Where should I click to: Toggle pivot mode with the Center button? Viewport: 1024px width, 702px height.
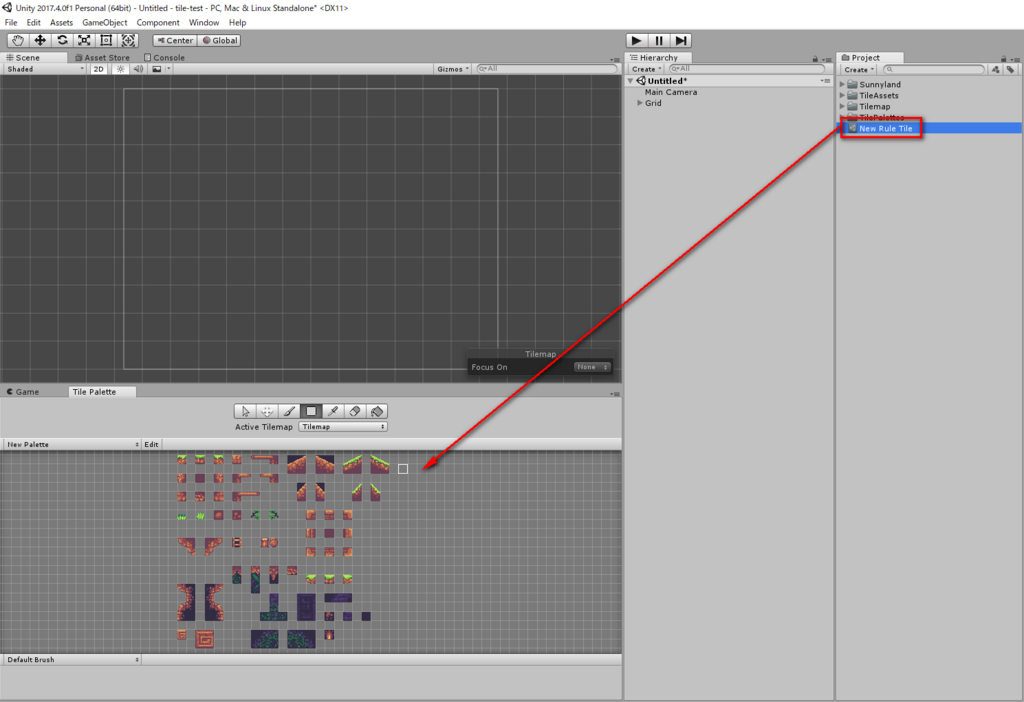[x=174, y=40]
